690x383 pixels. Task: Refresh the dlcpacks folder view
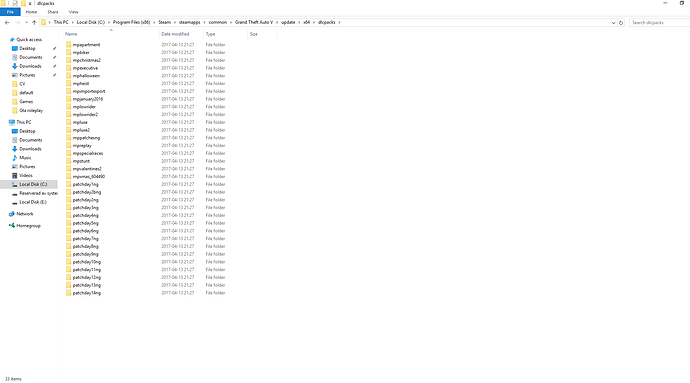pos(621,22)
